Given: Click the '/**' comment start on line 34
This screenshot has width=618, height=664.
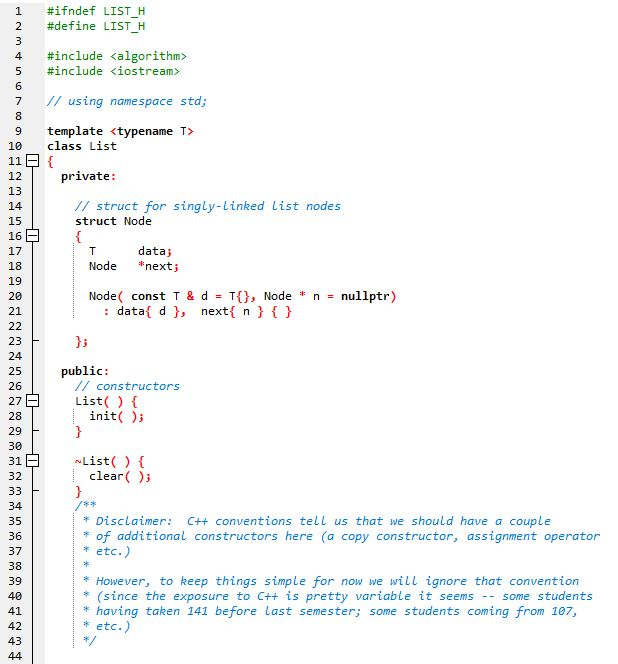Looking at the screenshot, I should (86, 506).
